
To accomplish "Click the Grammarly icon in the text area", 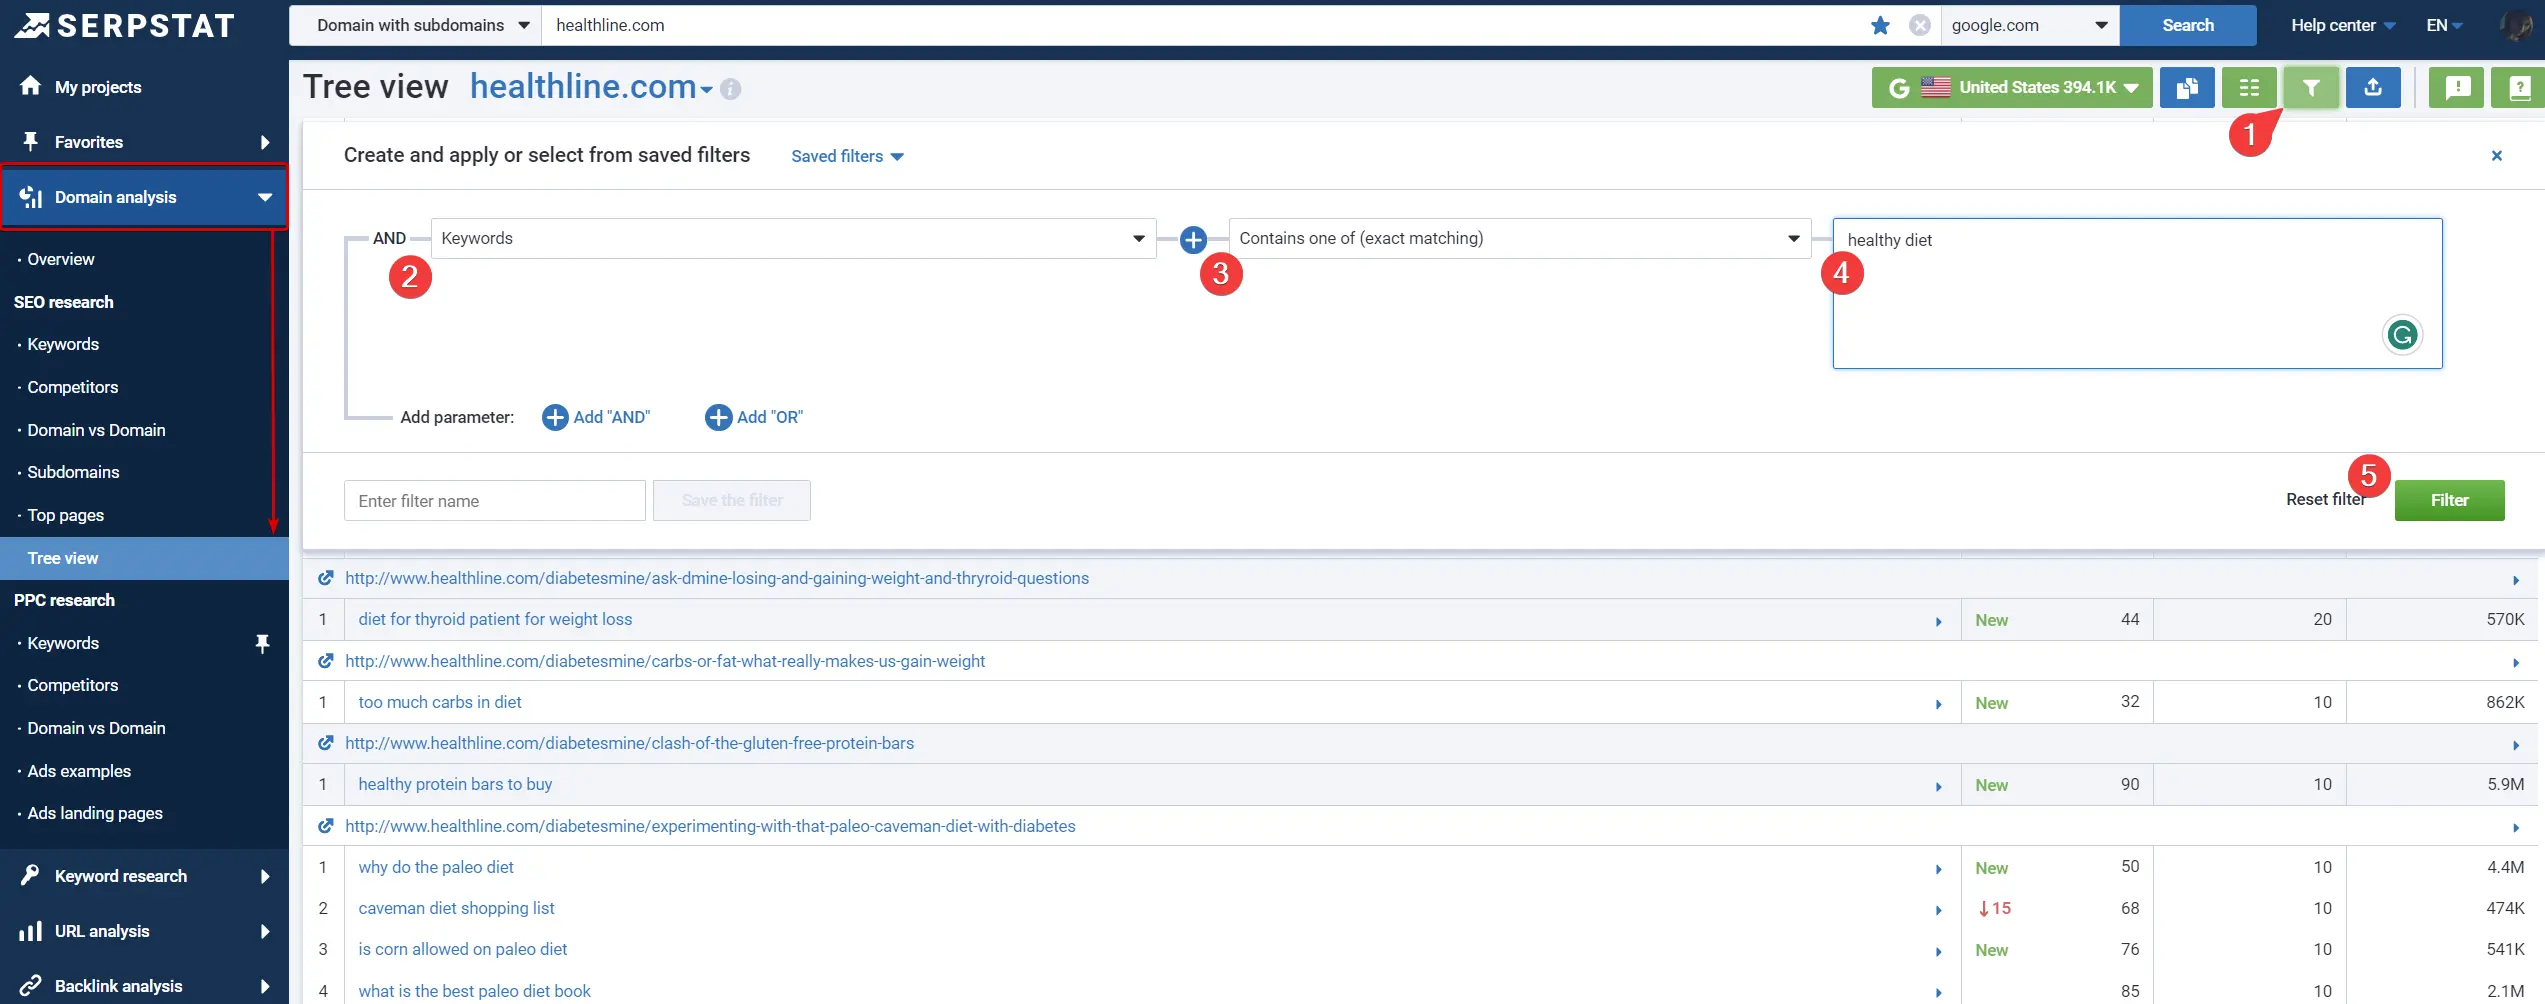I will pos(2402,334).
